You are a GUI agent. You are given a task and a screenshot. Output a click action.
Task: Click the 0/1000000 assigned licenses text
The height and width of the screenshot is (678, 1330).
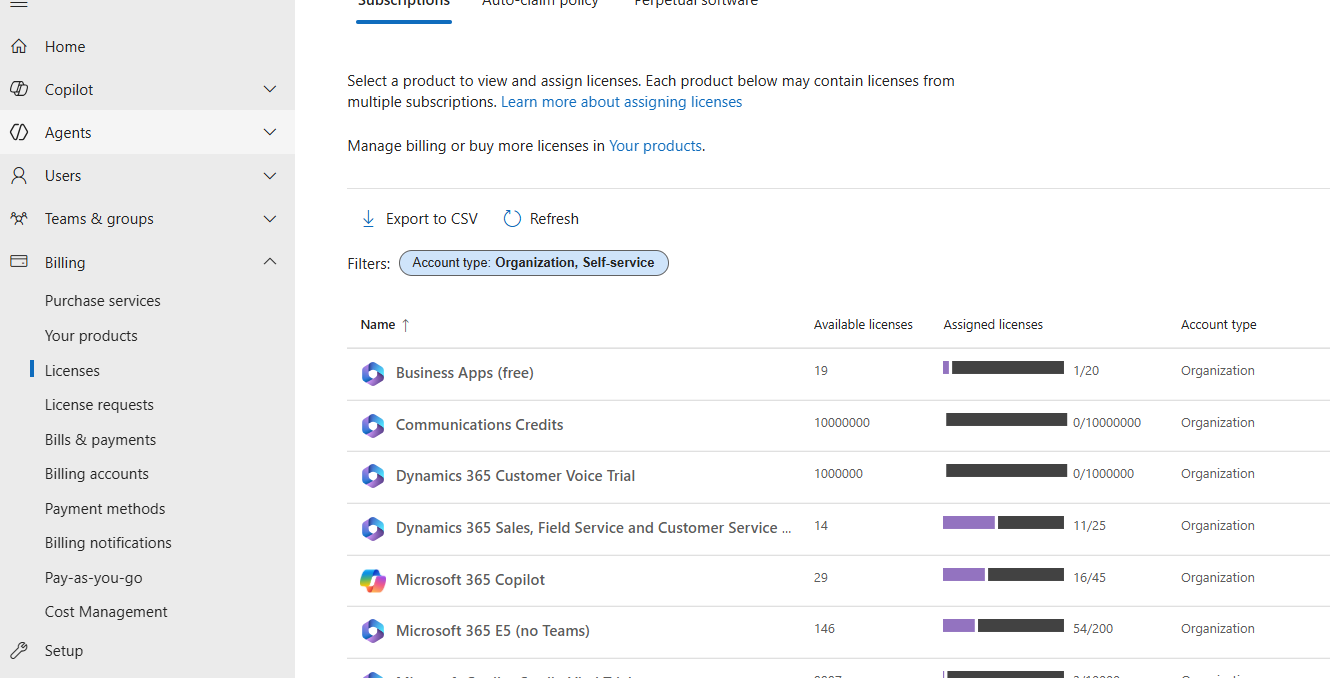[x=1103, y=474]
